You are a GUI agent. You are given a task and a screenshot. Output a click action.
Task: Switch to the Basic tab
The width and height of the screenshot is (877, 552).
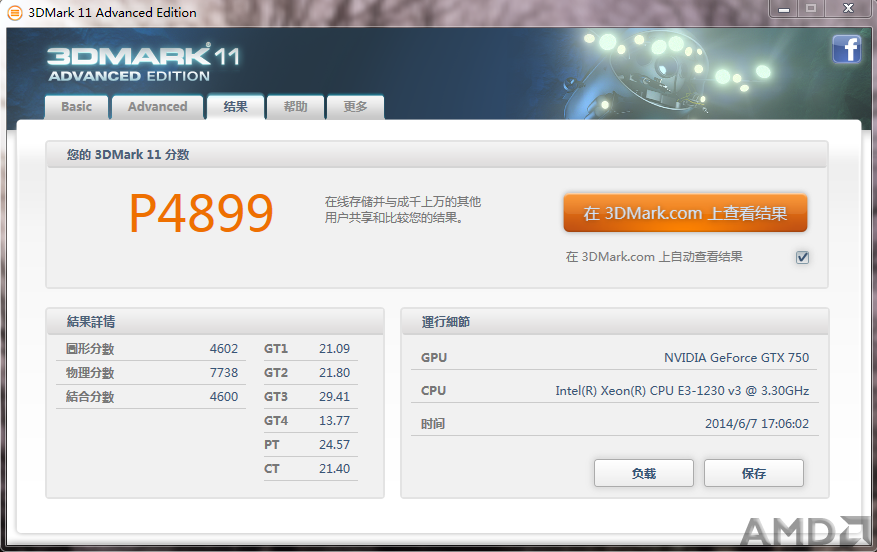pos(77,107)
